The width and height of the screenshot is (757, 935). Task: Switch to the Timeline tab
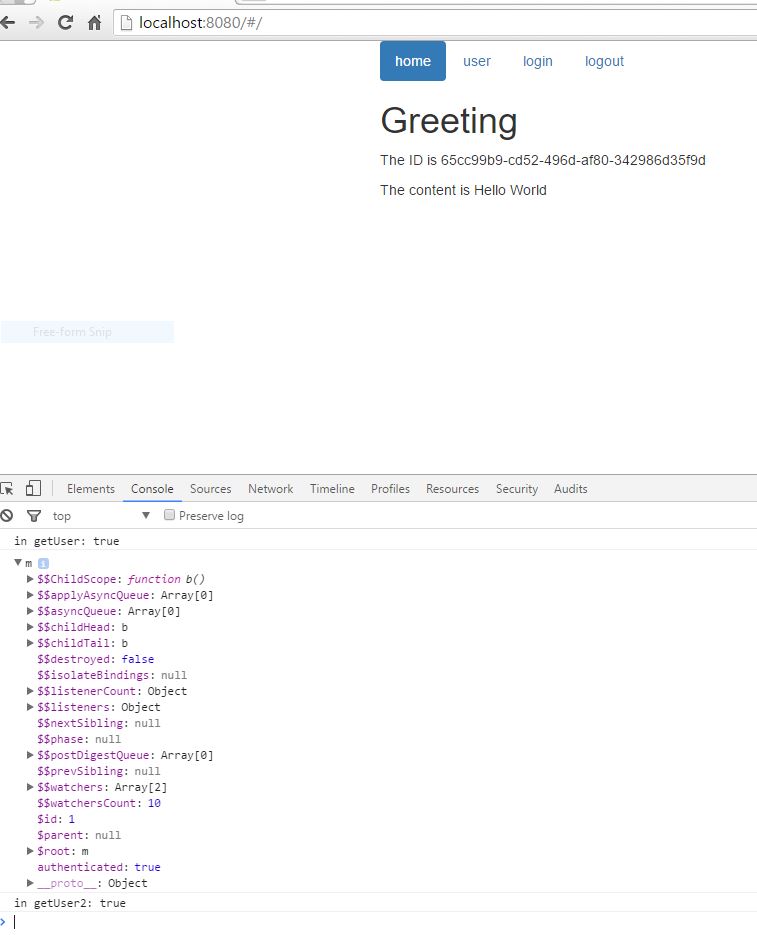click(x=332, y=488)
